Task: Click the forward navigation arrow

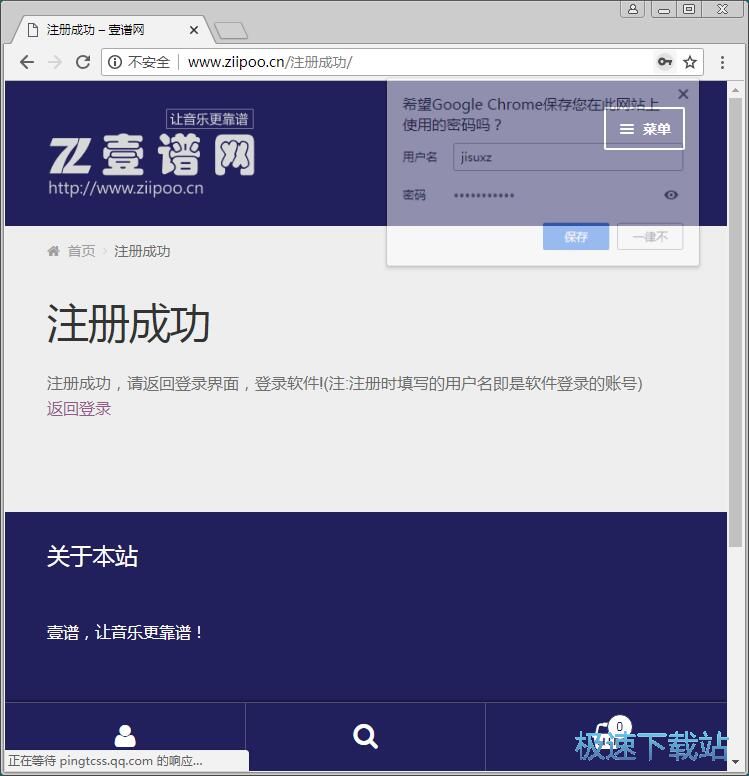Action: [x=55, y=62]
